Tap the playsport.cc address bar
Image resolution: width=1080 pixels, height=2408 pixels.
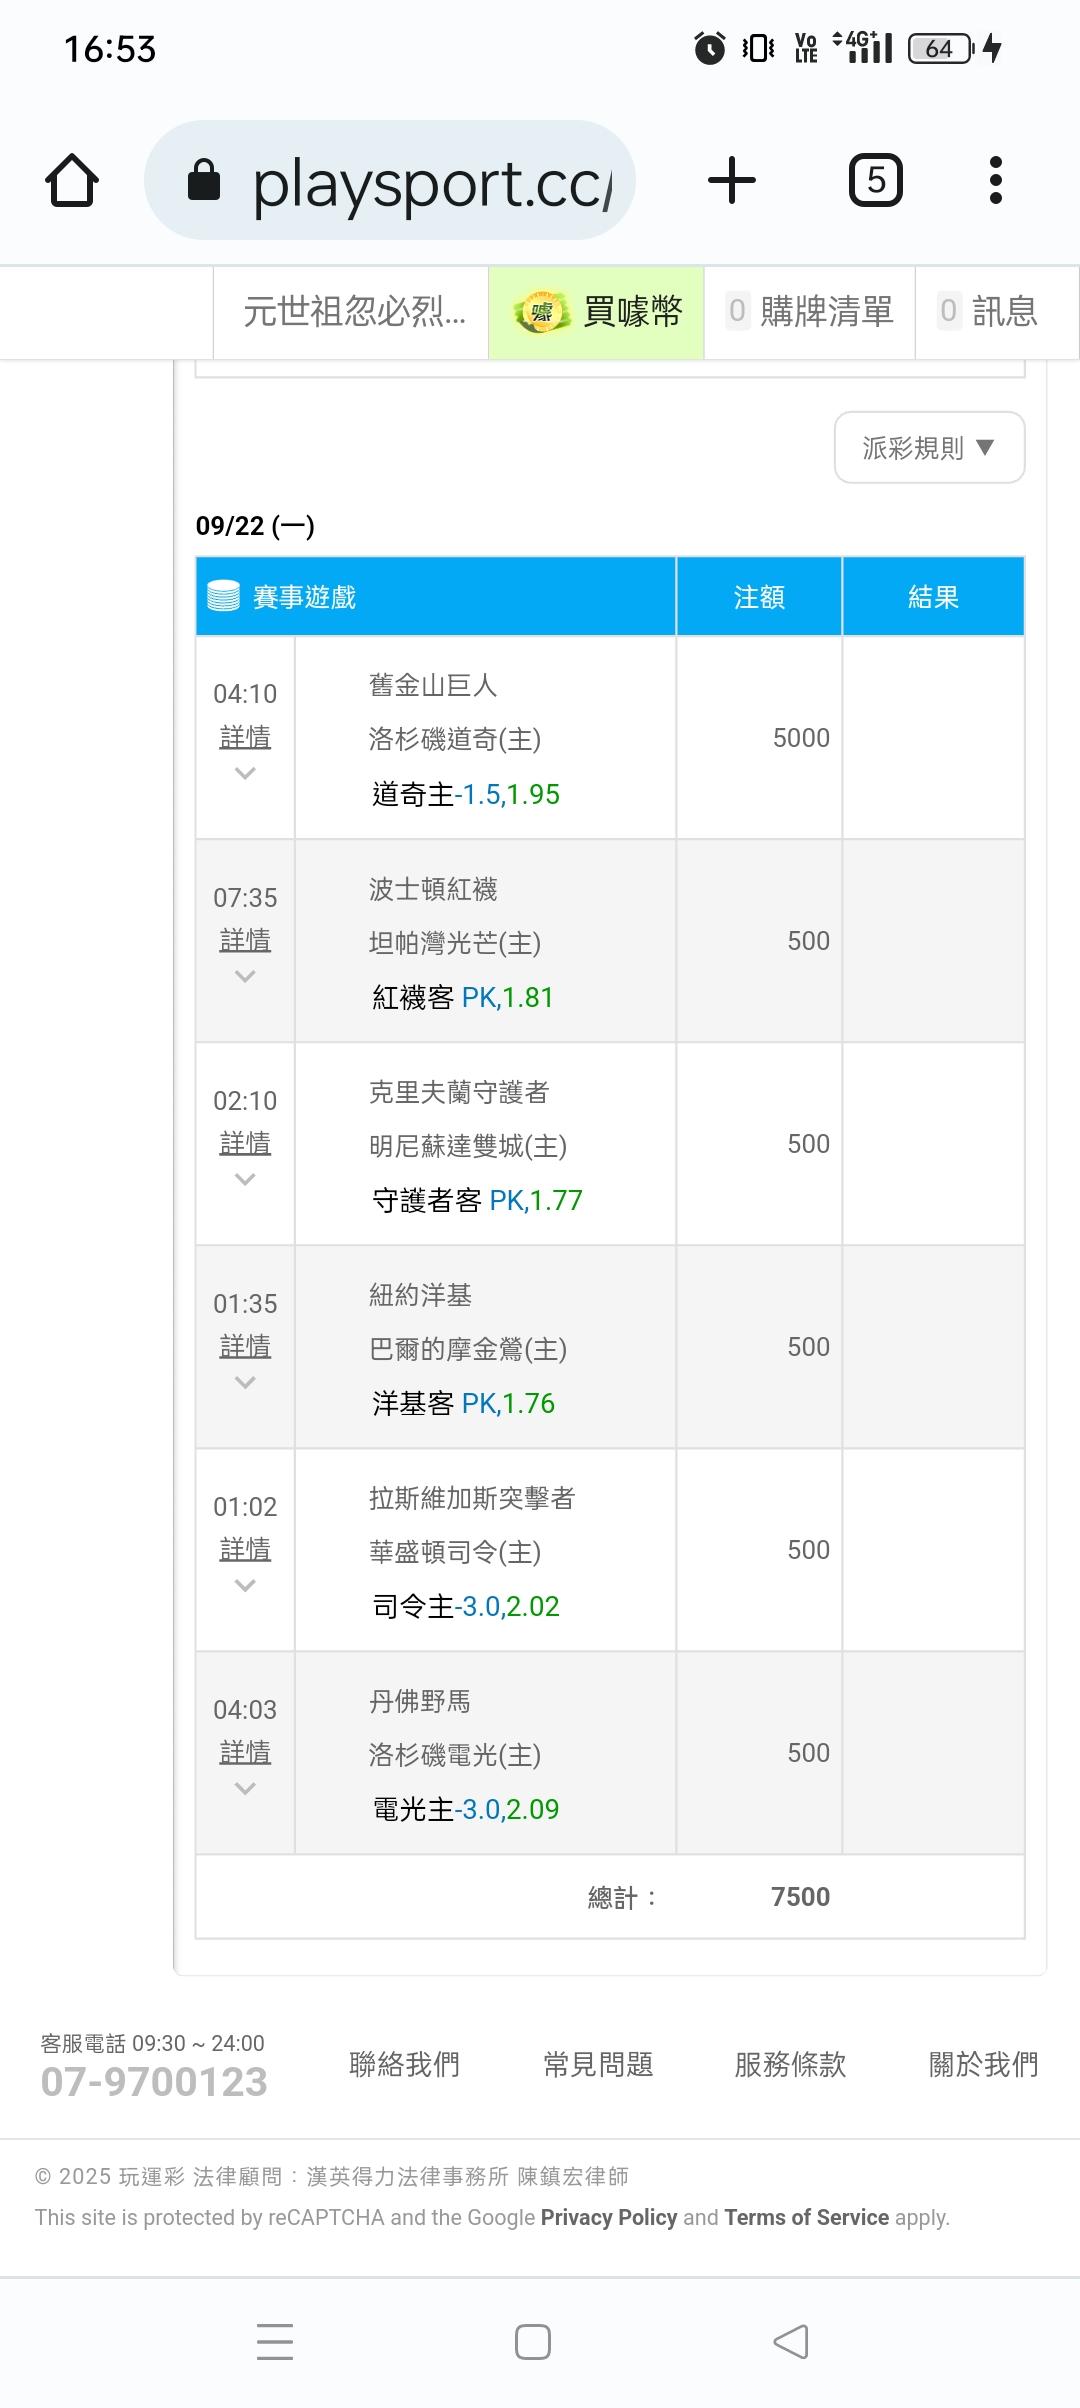point(390,181)
